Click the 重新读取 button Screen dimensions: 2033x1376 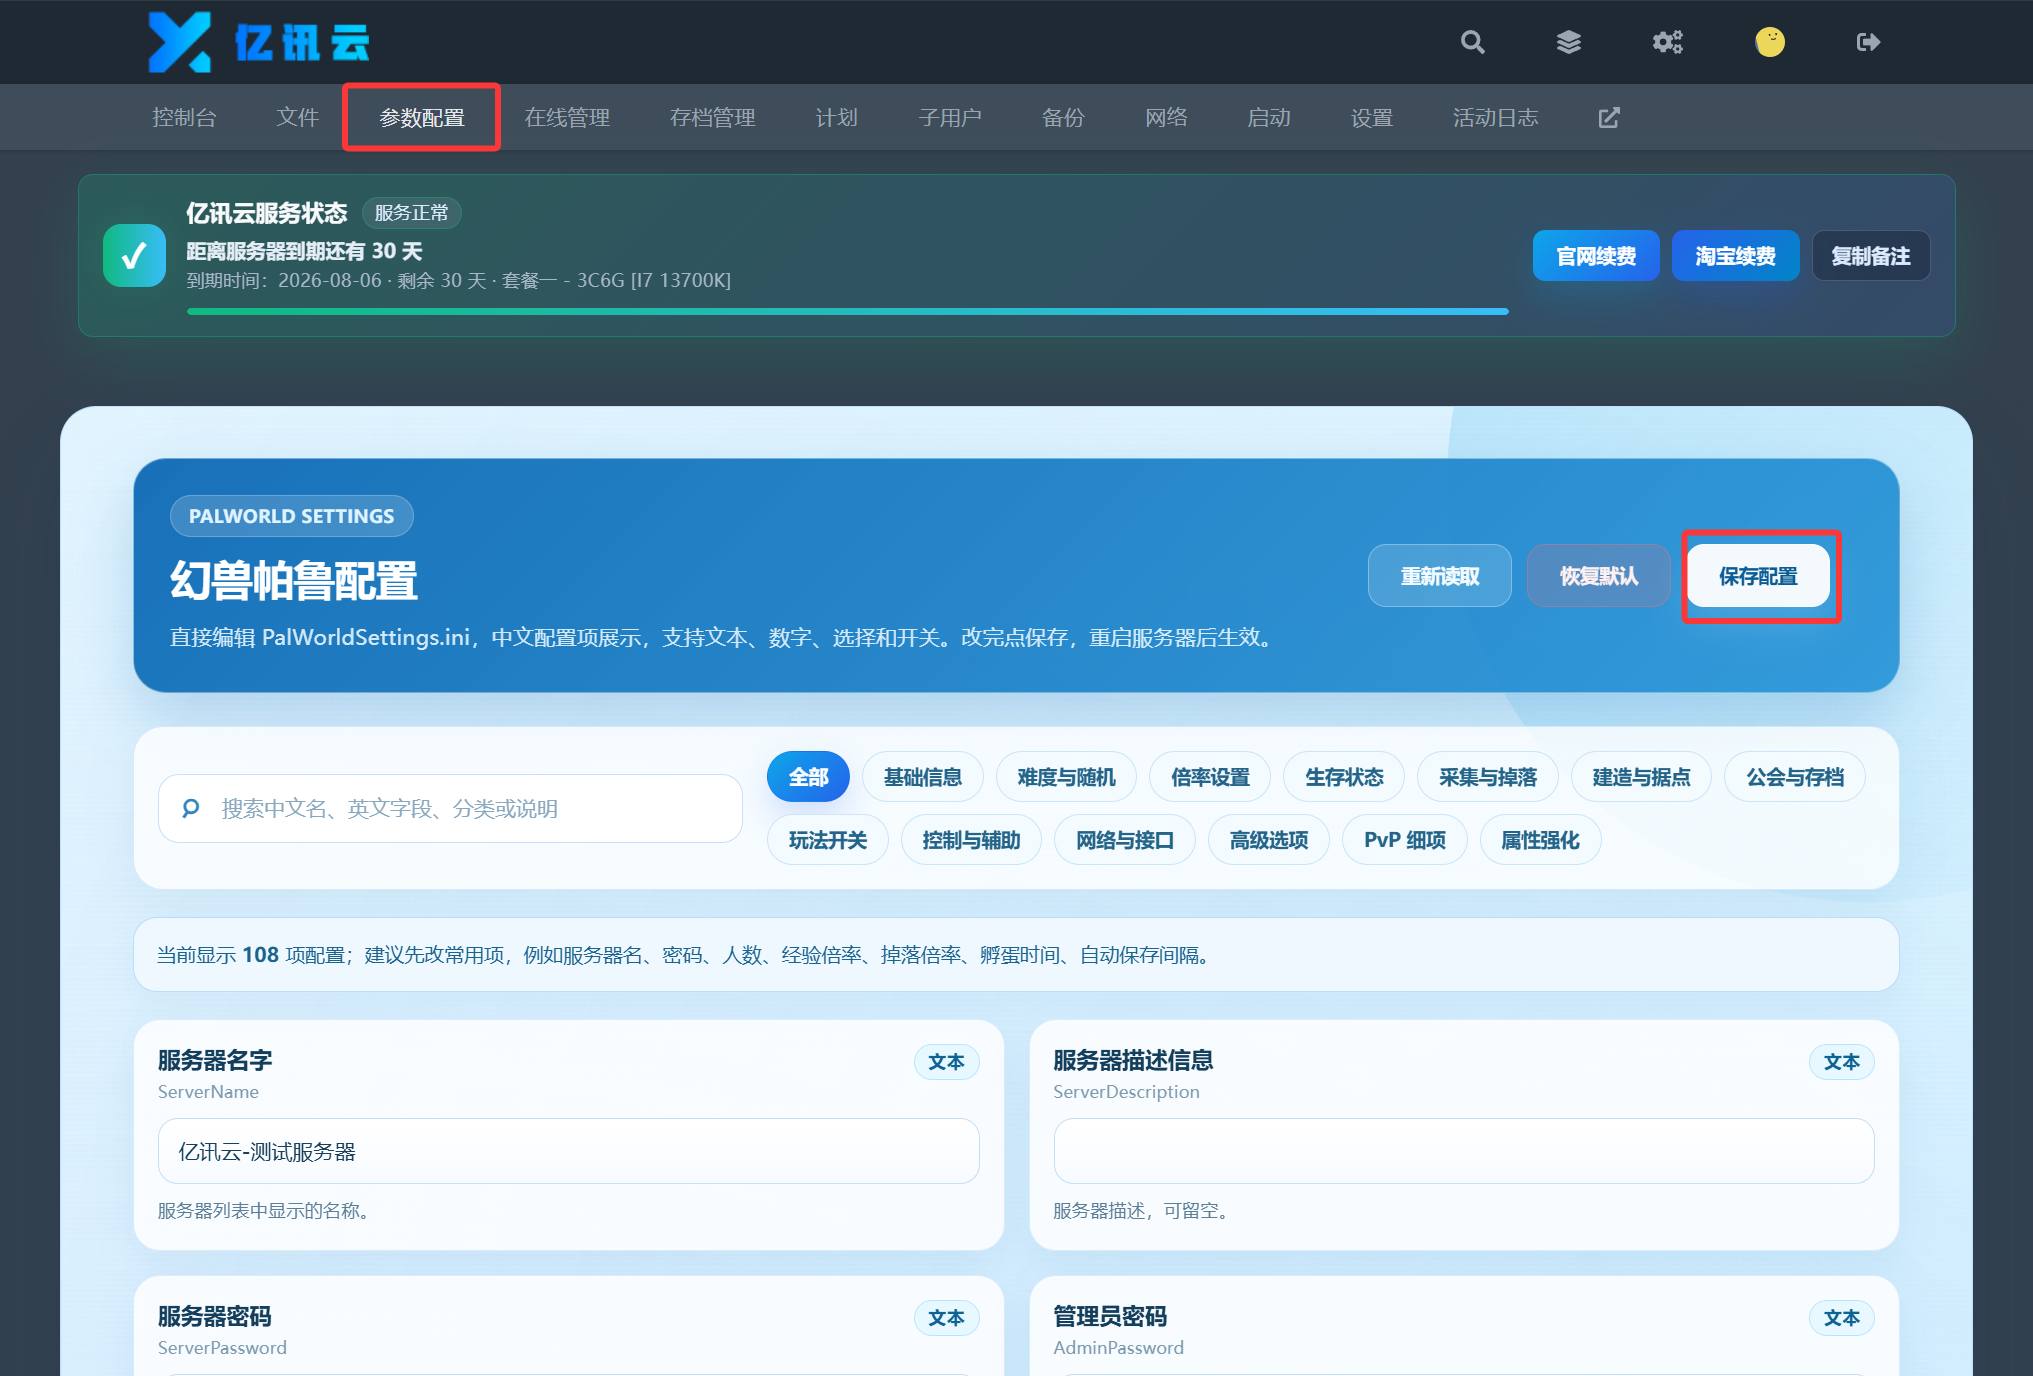[1439, 576]
